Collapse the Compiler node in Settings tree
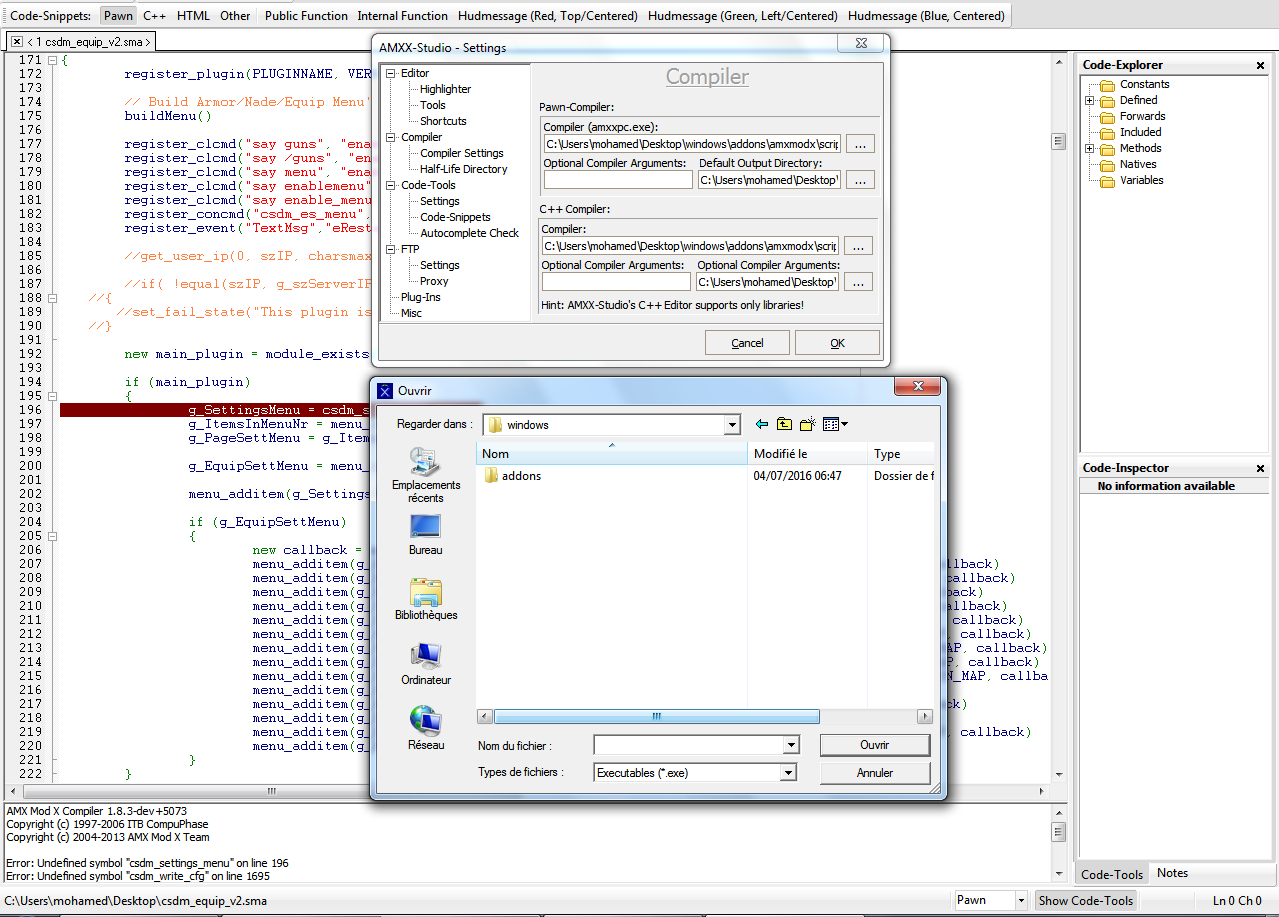1279x917 pixels. (x=391, y=137)
